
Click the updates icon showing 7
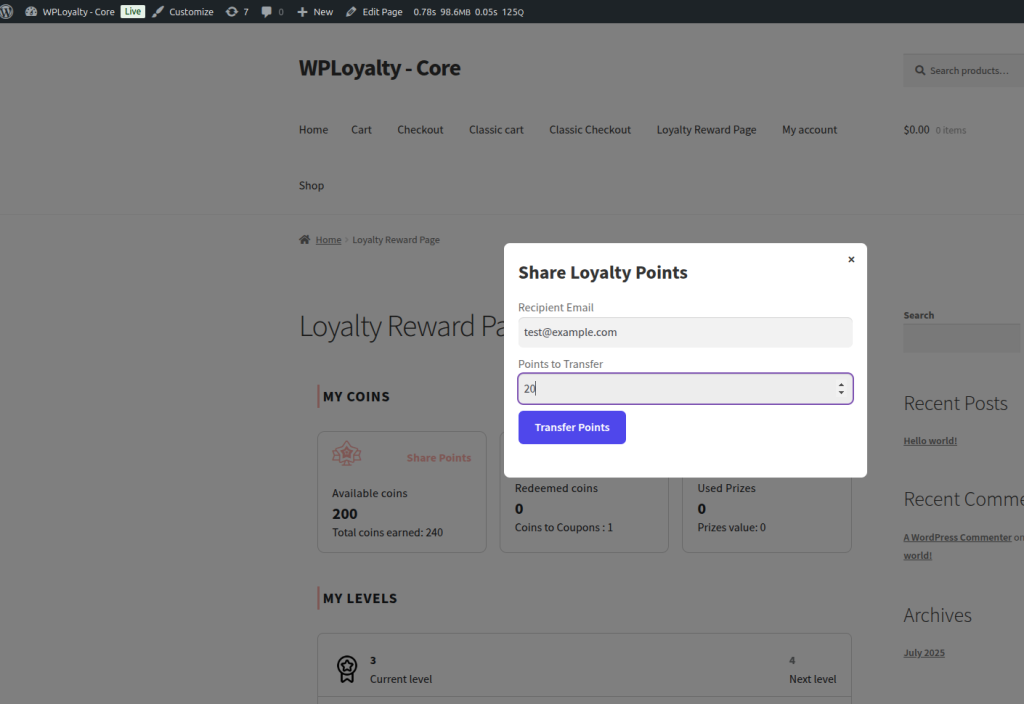click(x=233, y=11)
